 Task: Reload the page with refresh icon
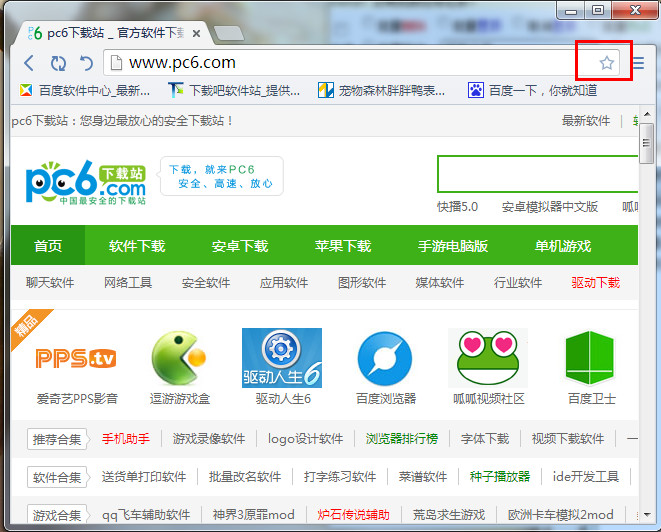click(58, 63)
